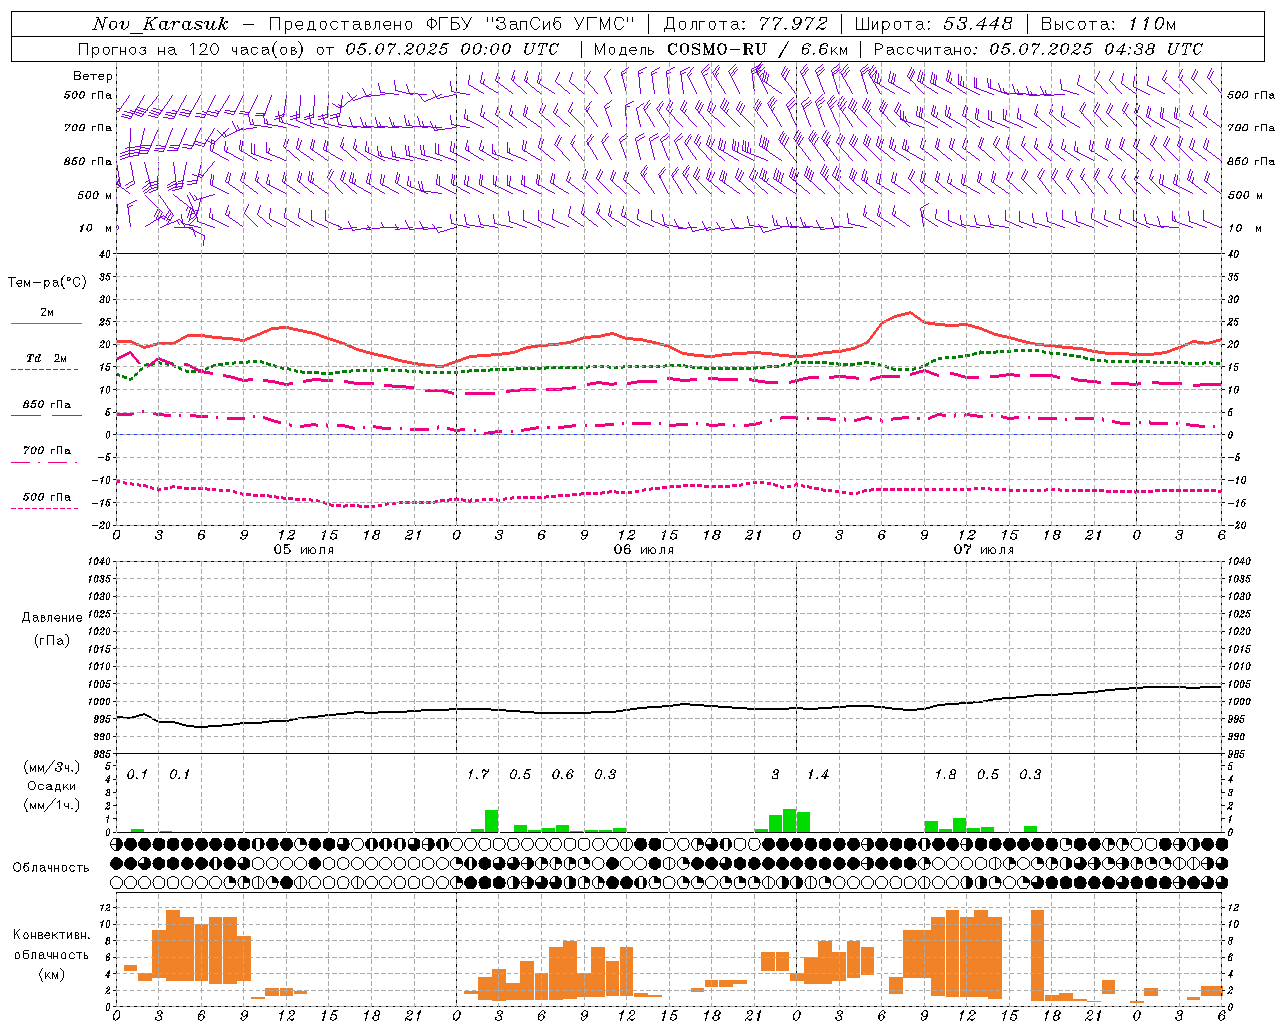The image size is (1280, 1024).
Task: Click the 'Ветер' wind panel label
Action: click(x=93, y=76)
